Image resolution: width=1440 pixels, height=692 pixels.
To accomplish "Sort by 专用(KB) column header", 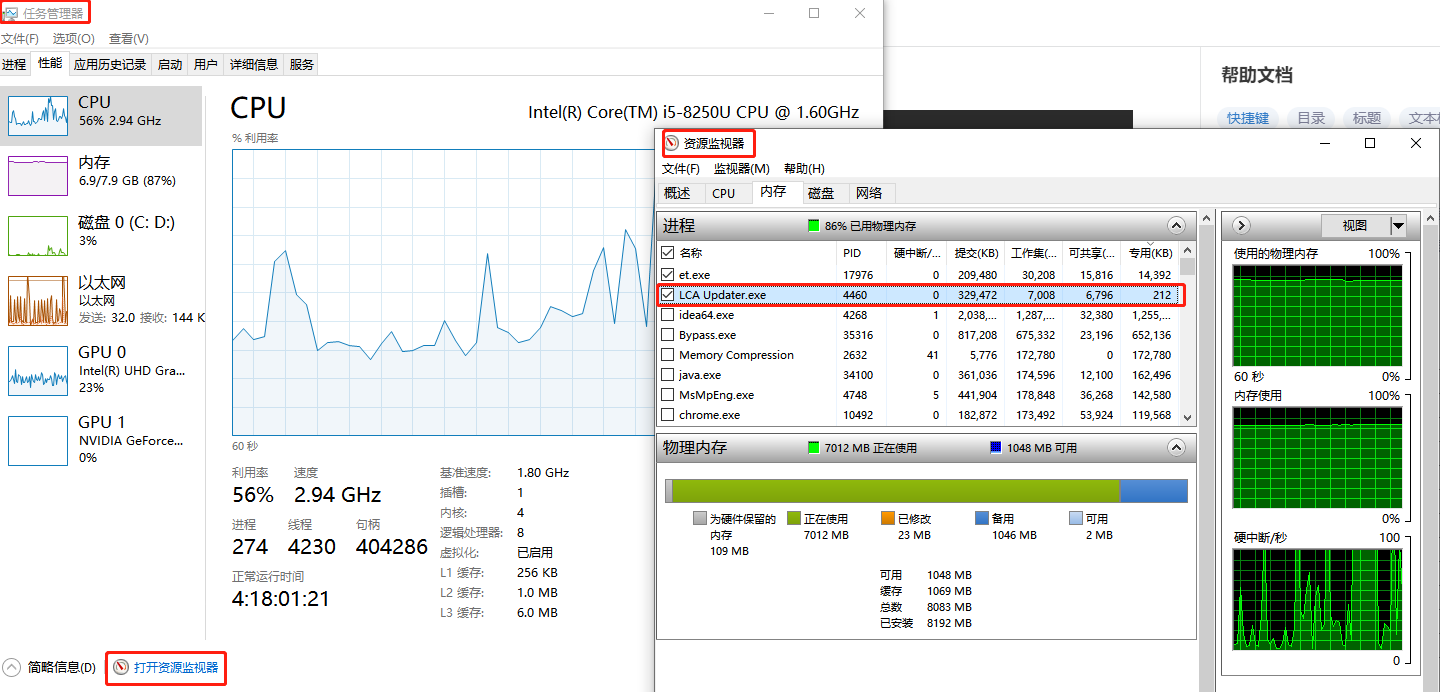I will tap(1148, 254).
